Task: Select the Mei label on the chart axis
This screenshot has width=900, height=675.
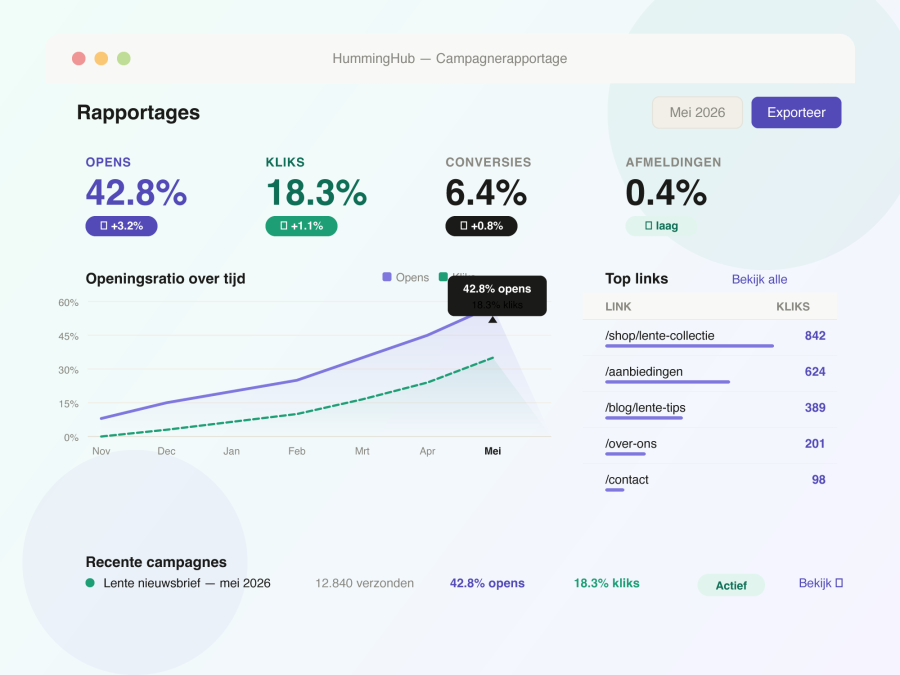Action: [492, 451]
